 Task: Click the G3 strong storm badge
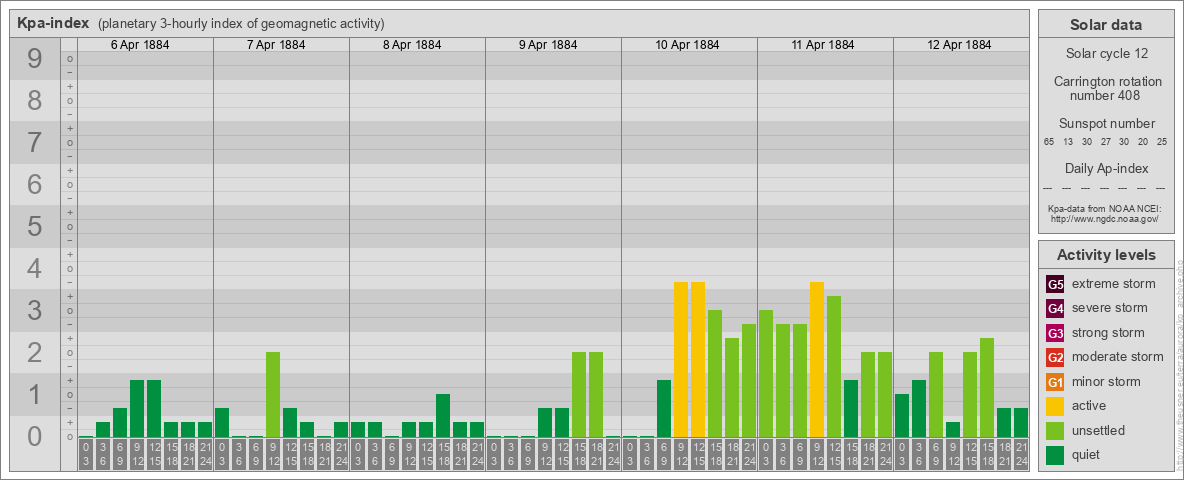click(x=1055, y=333)
